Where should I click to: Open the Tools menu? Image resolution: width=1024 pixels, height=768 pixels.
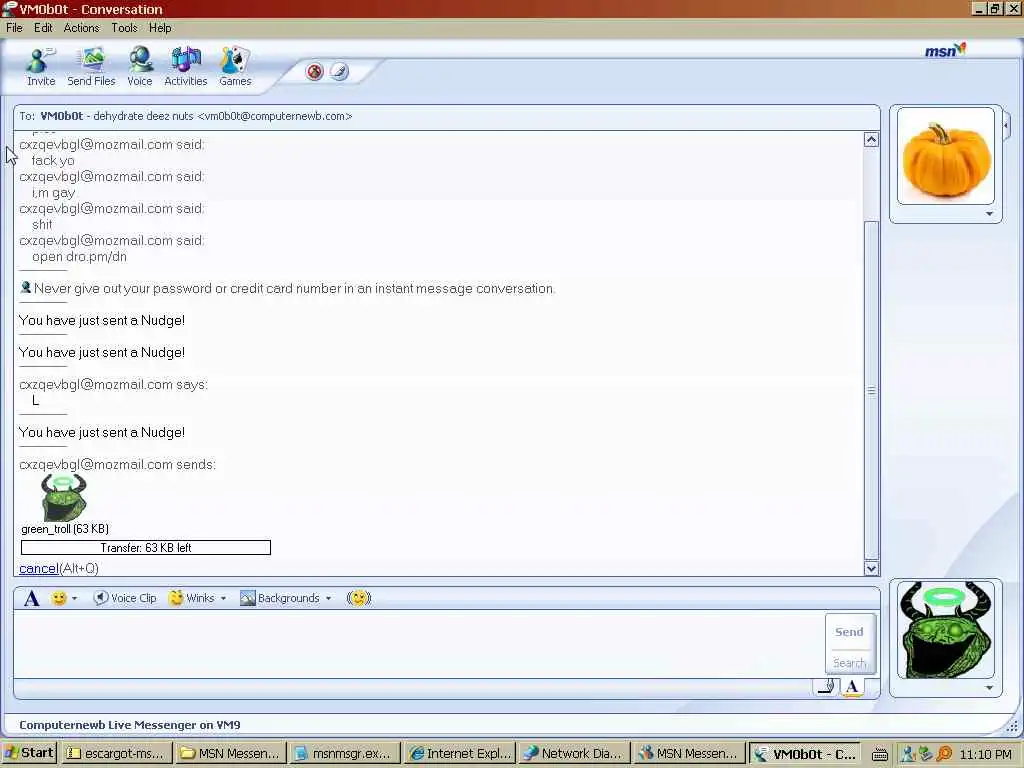[124, 27]
